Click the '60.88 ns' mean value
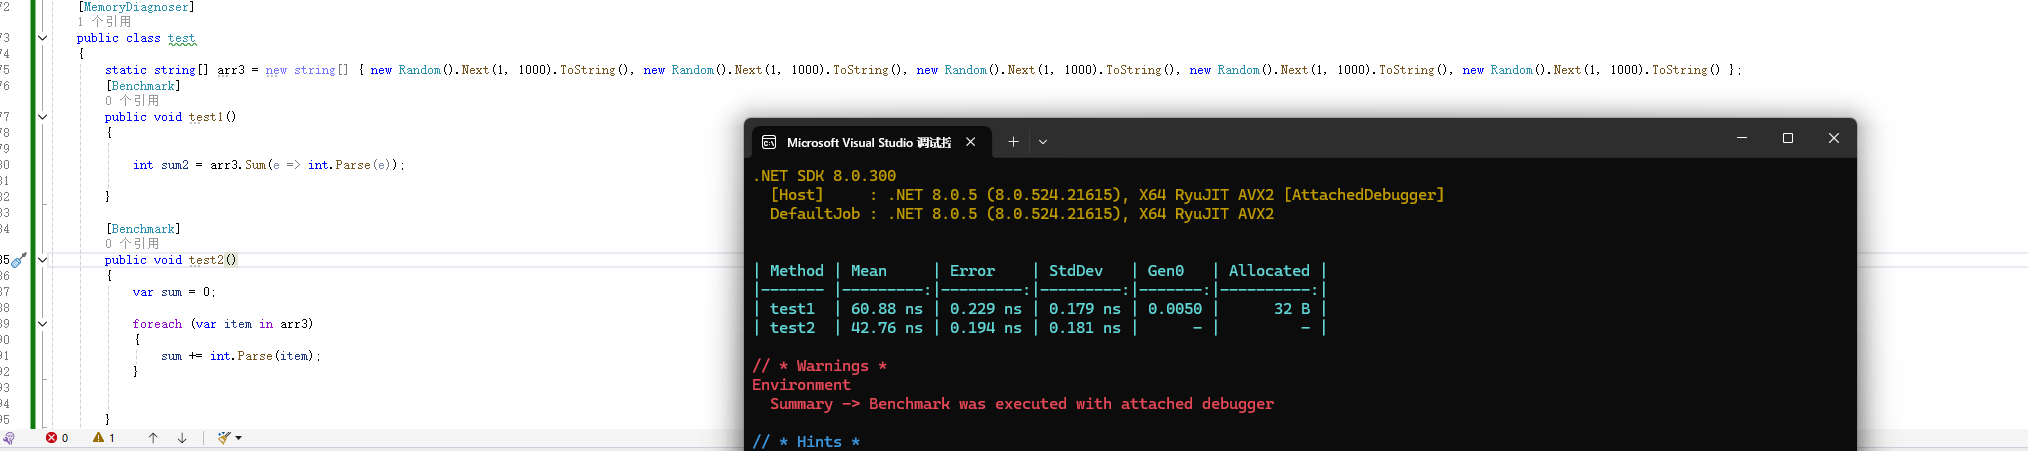The height and width of the screenshot is (451, 2028). (x=887, y=309)
